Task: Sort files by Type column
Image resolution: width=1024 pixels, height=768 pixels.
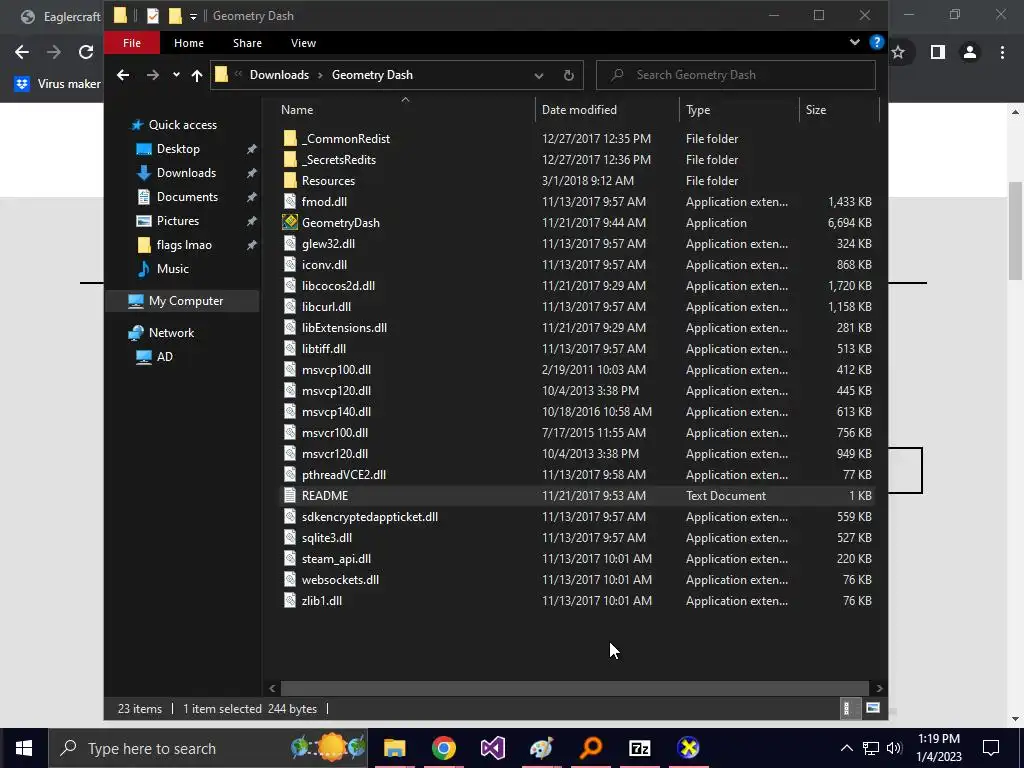Action: (697, 110)
